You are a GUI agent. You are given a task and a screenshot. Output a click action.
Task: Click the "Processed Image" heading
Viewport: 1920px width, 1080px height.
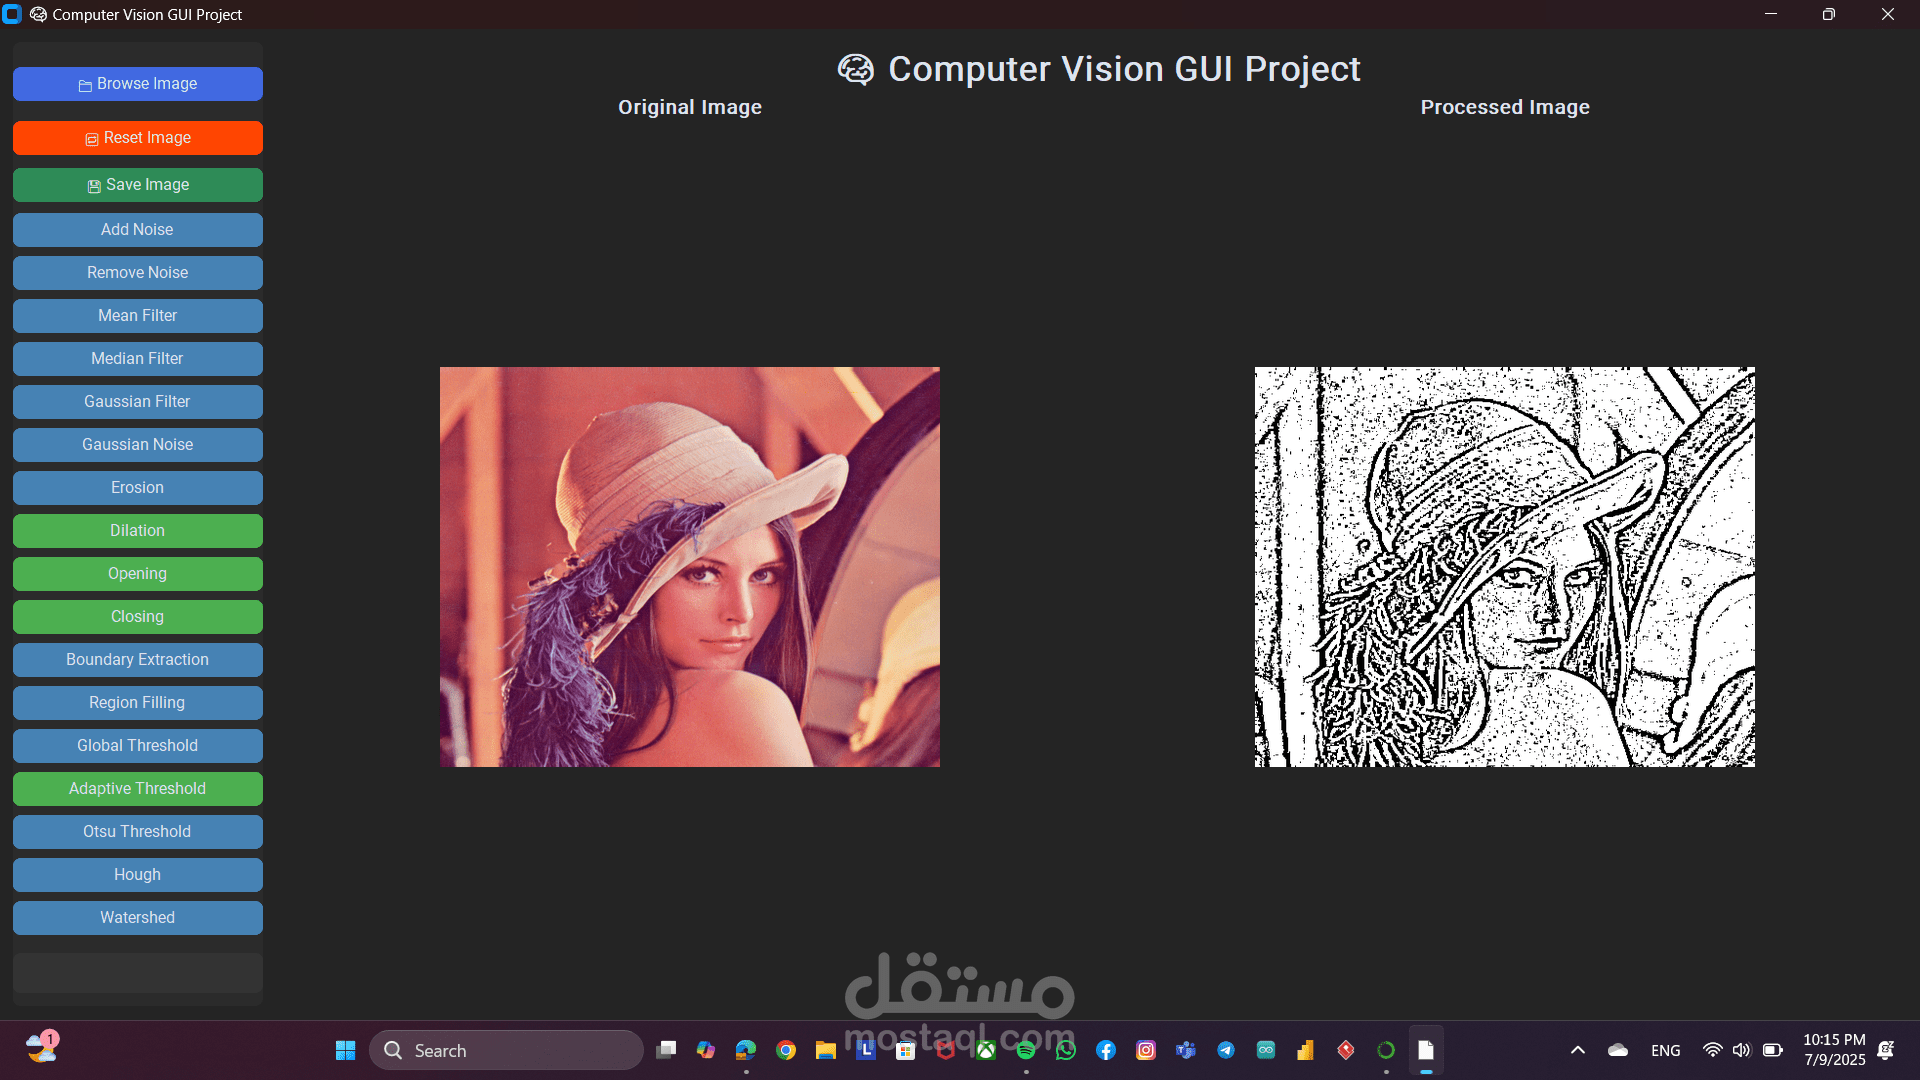point(1505,107)
